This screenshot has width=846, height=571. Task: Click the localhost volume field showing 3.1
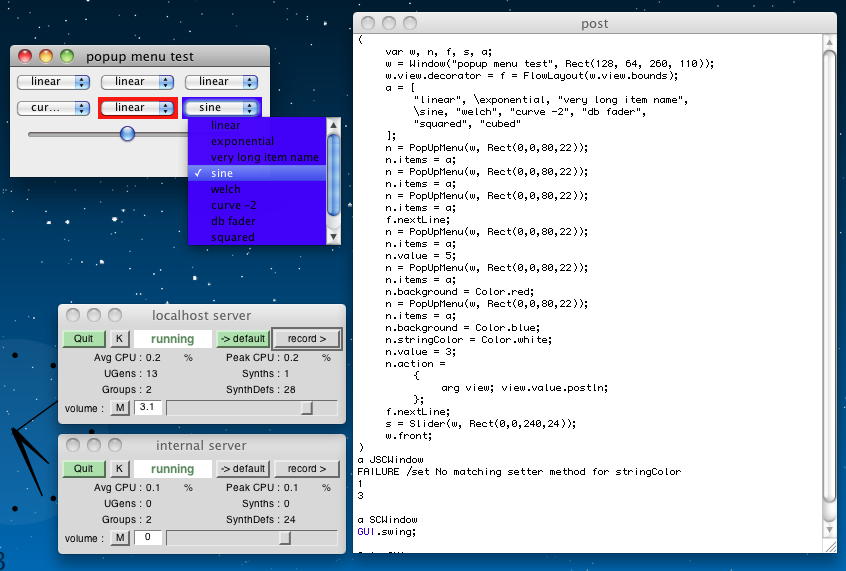tap(147, 408)
